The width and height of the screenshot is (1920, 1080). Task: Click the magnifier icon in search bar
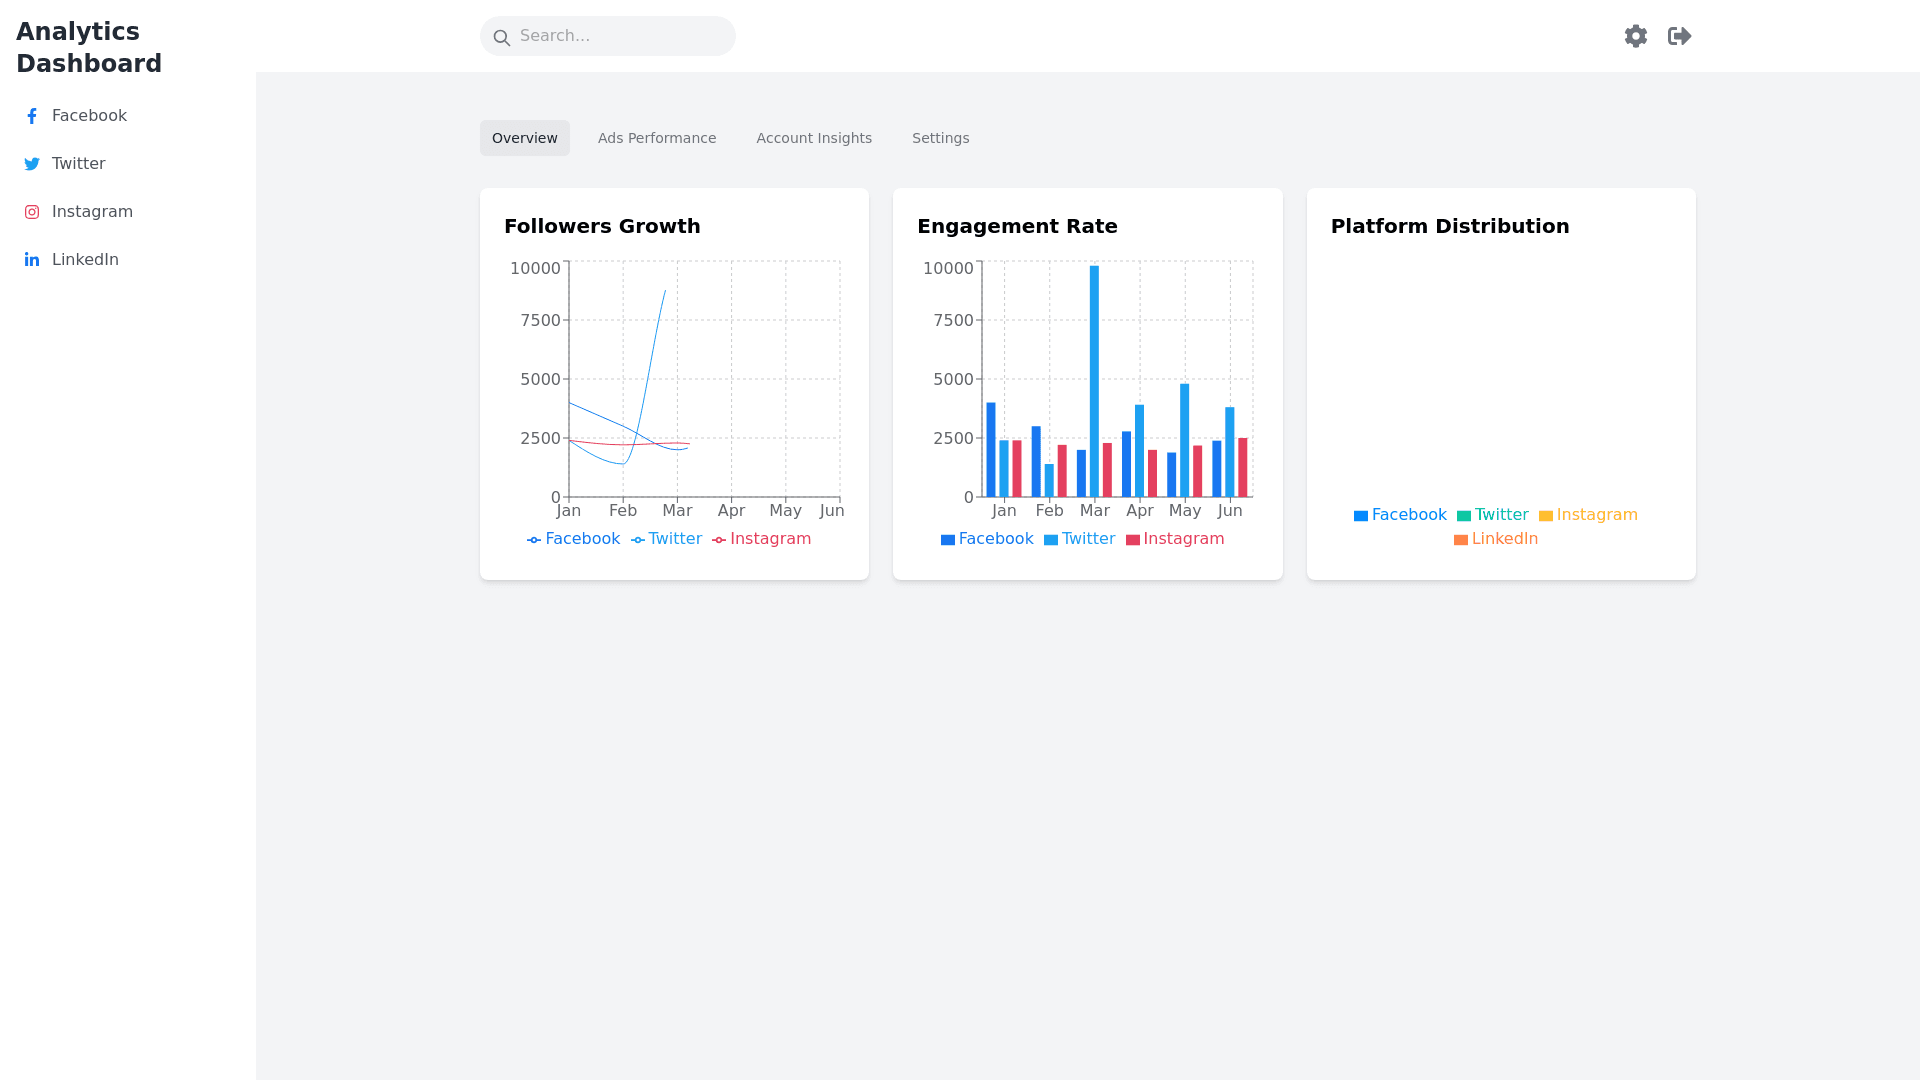[502, 38]
